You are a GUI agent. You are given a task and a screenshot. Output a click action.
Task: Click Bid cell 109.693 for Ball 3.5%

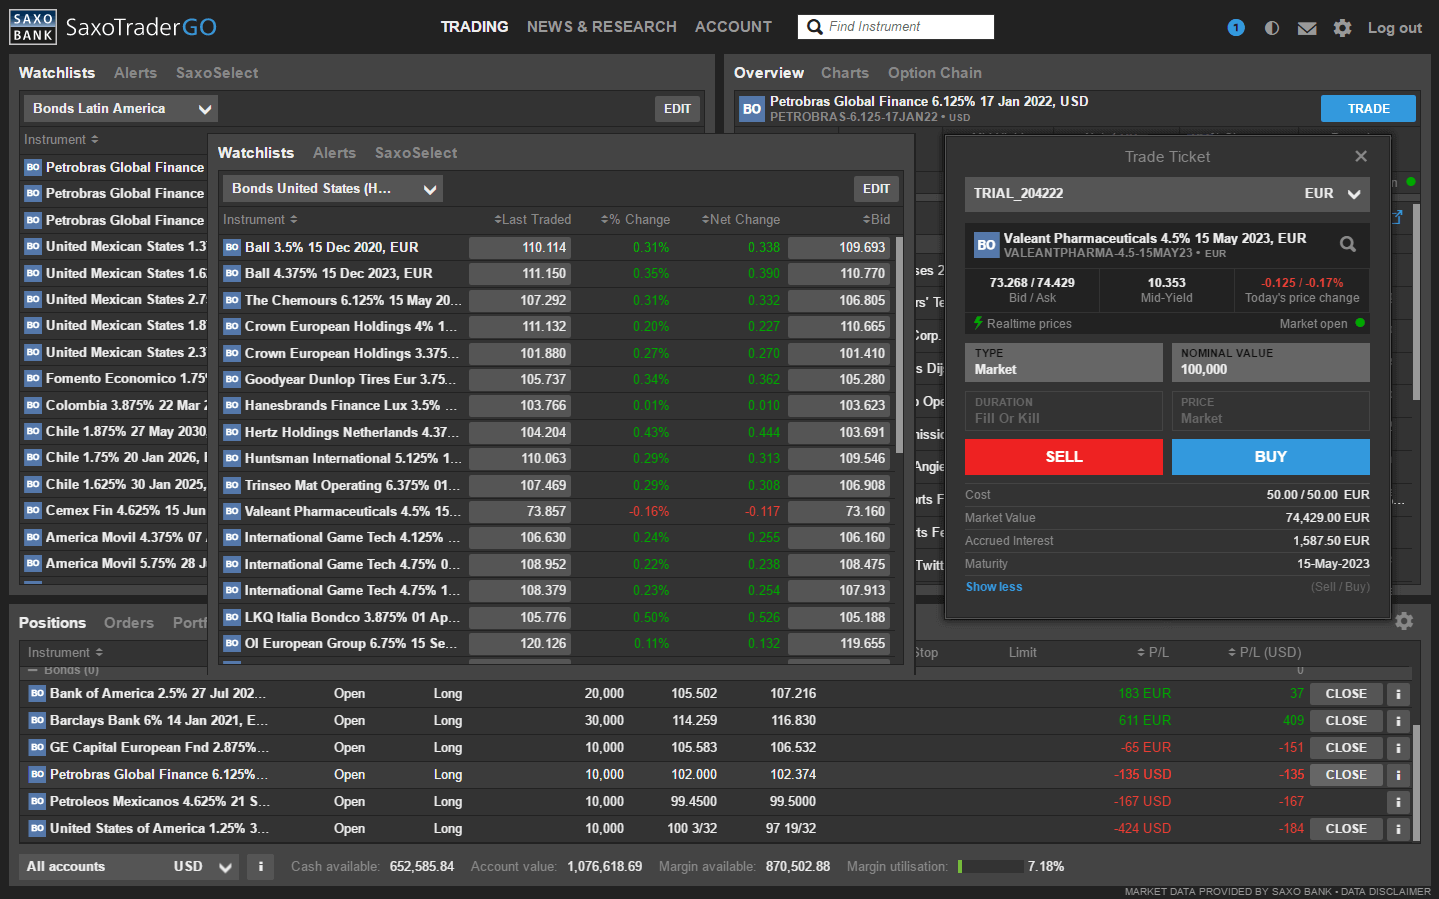(838, 247)
